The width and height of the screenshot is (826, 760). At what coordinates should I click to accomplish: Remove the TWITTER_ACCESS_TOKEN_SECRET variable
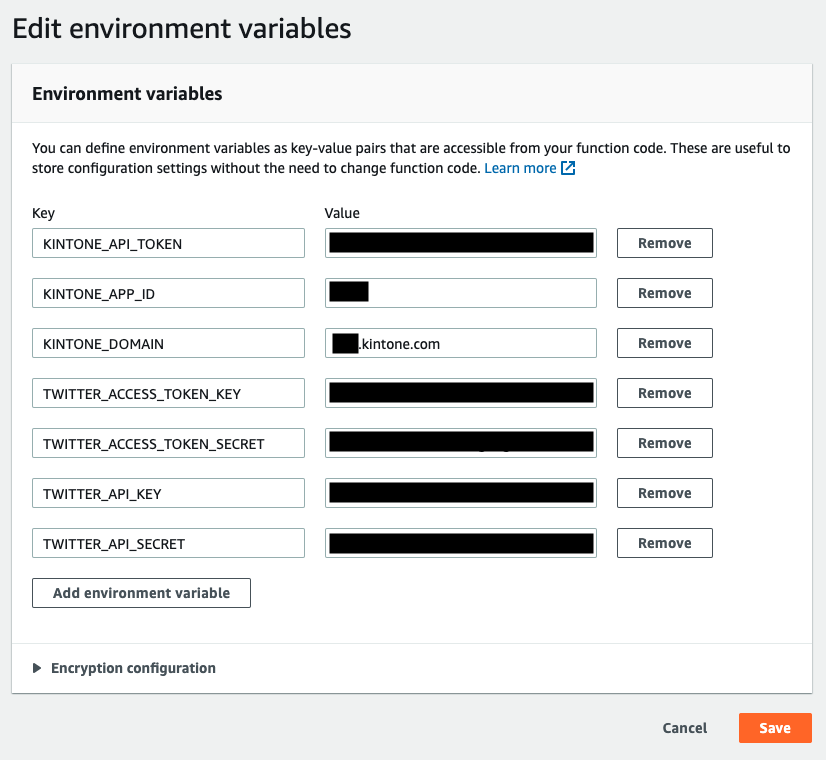664,443
